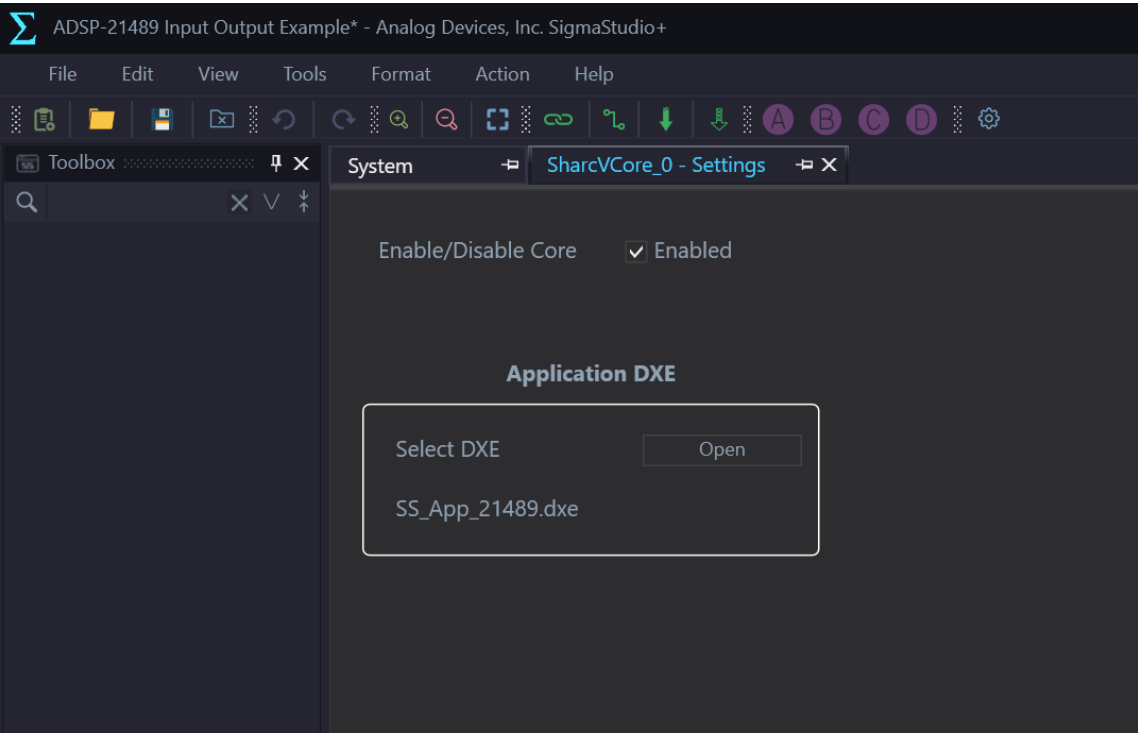Open the Tools menu
Image resolution: width=1138 pixels, height=733 pixels.
305,74
